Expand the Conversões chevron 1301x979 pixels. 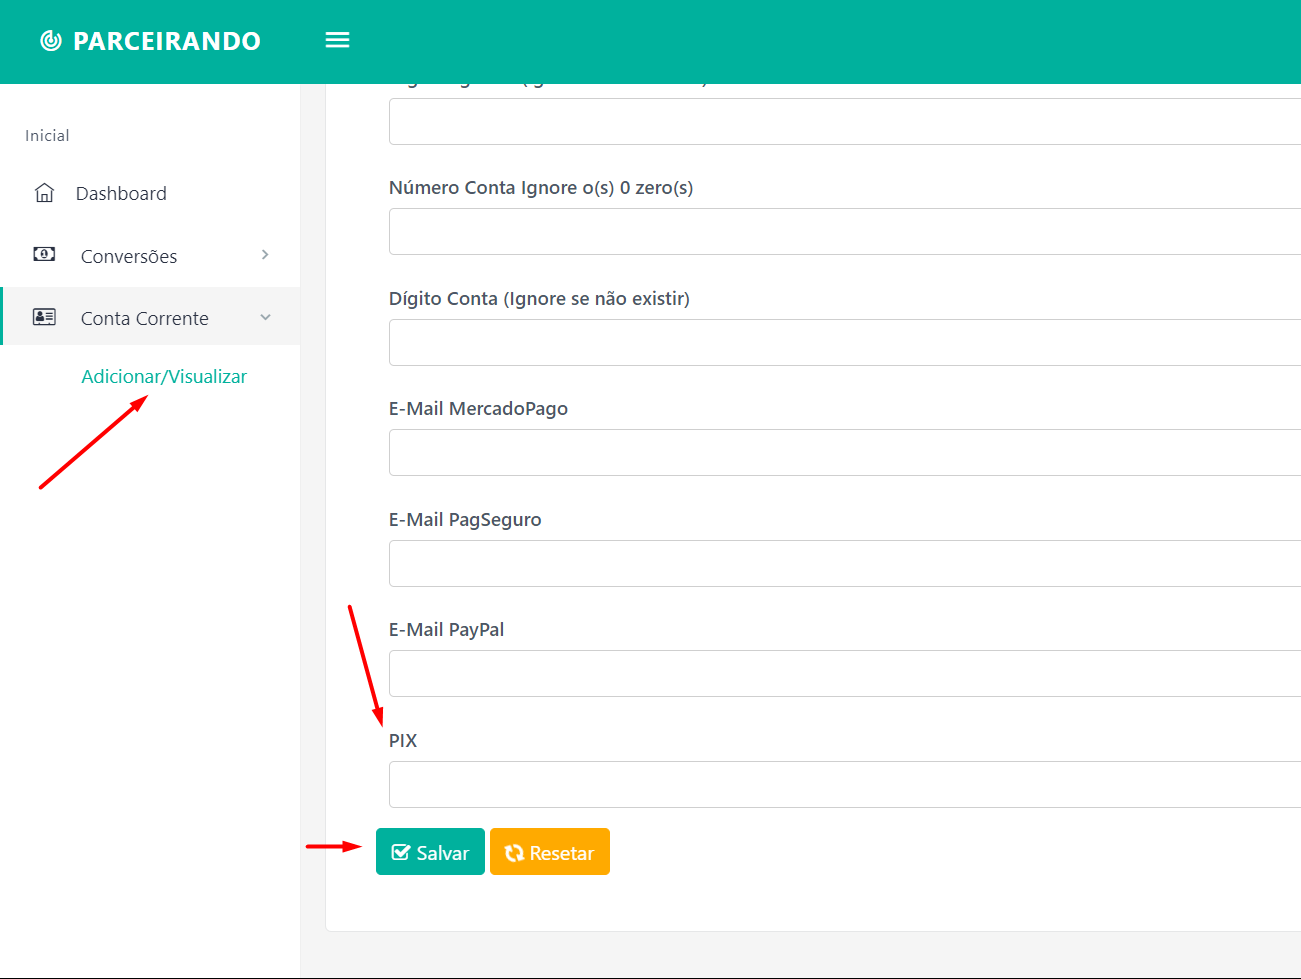(x=265, y=255)
